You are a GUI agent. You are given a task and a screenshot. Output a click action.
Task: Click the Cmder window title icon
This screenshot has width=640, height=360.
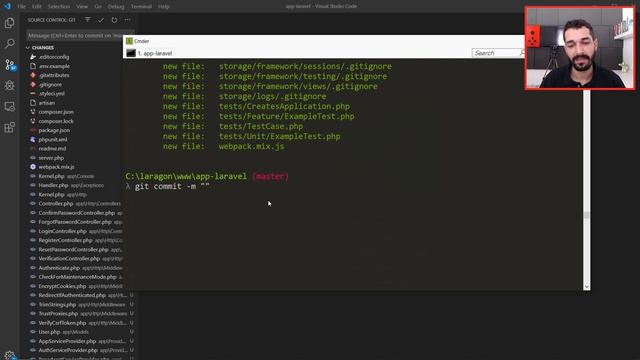pyautogui.click(x=129, y=41)
